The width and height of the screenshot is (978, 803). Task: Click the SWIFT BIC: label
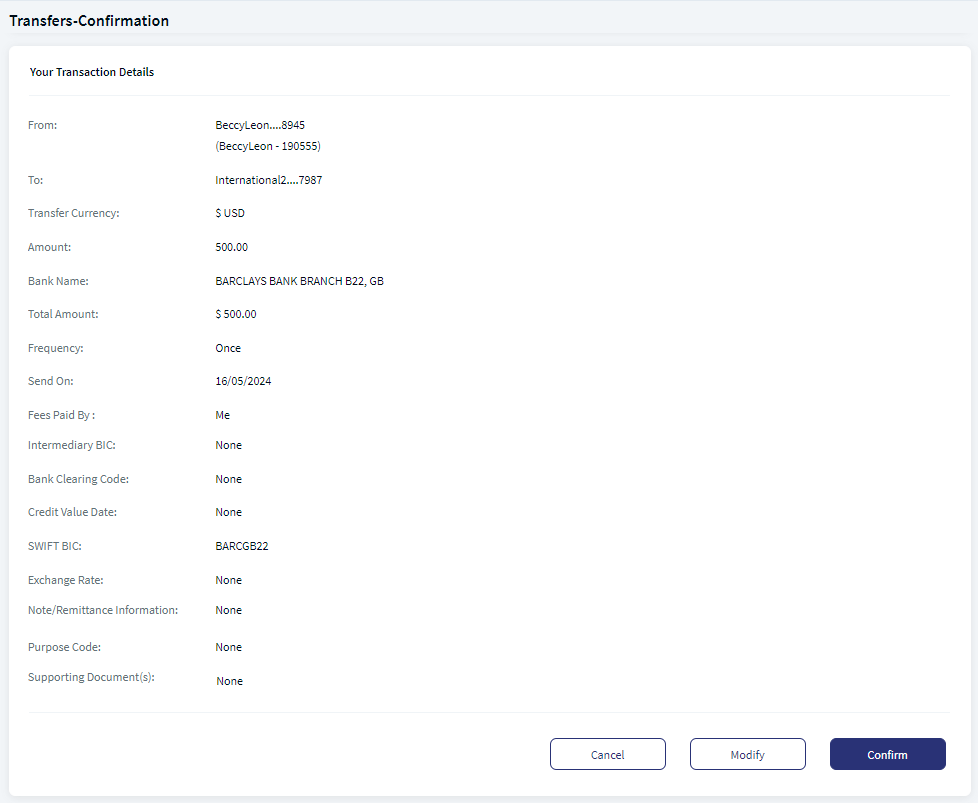pyautogui.click(x=55, y=546)
